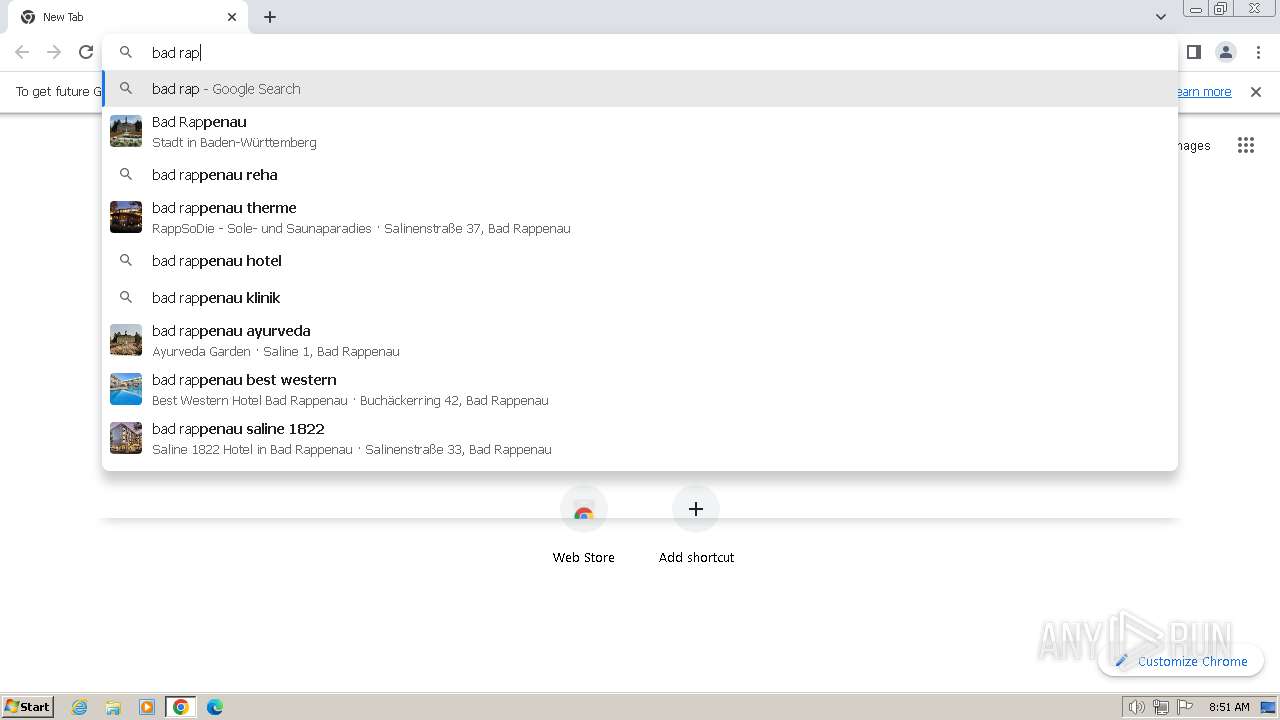Open the side panel icon
The width and height of the screenshot is (1280, 720).
(1193, 52)
